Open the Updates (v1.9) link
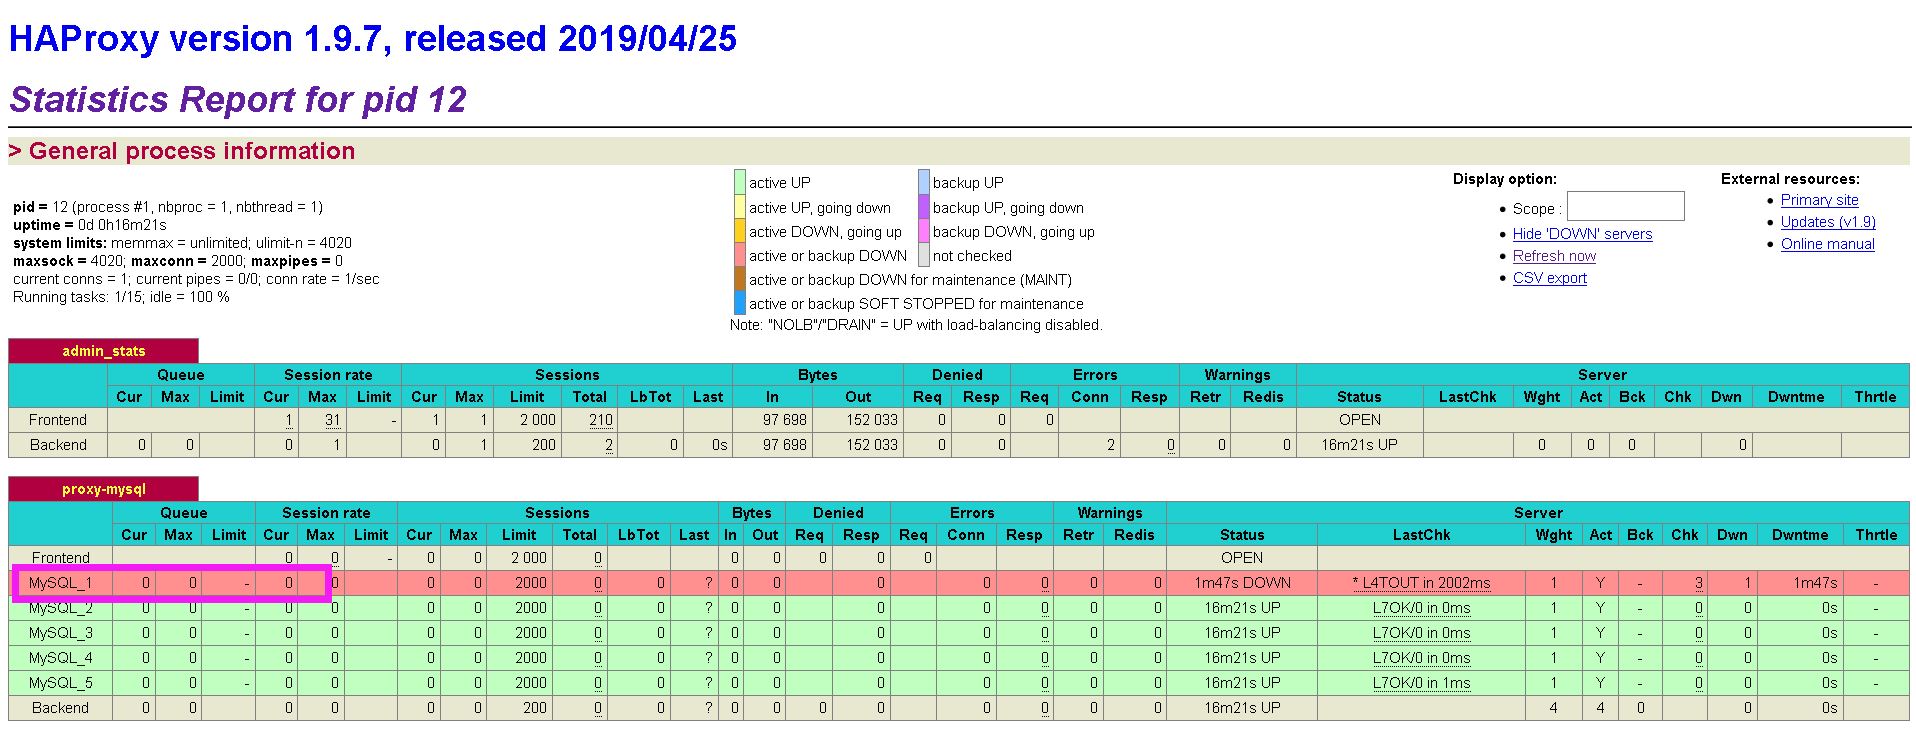This screenshot has width=1916, height=732. 1827,222
